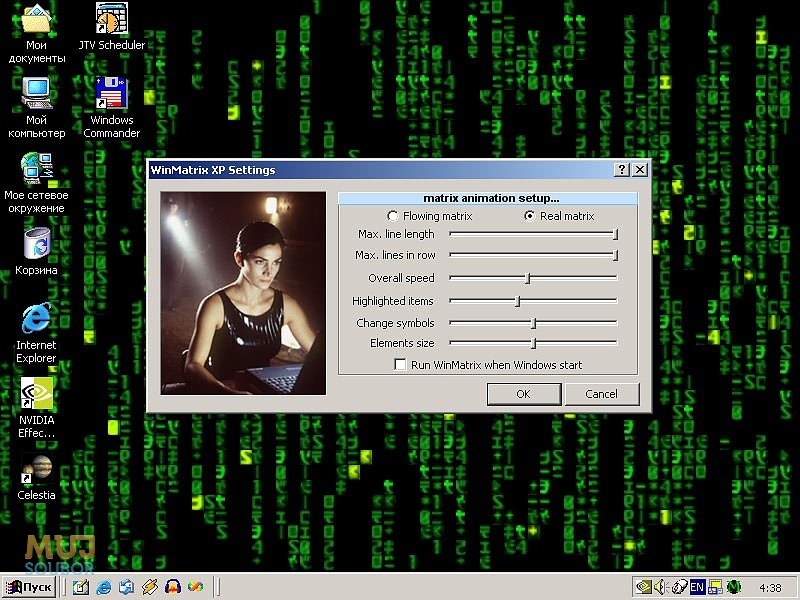800x600 pixels.
Task: Open the Корзина recycle bin
Action: click(37, 243)
